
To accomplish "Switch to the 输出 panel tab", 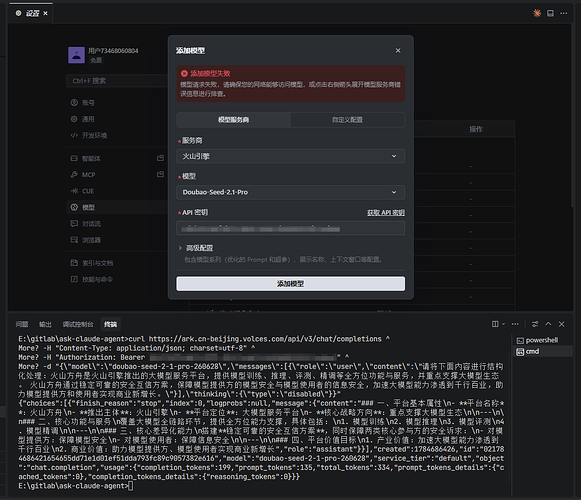I will coord(45,324).
